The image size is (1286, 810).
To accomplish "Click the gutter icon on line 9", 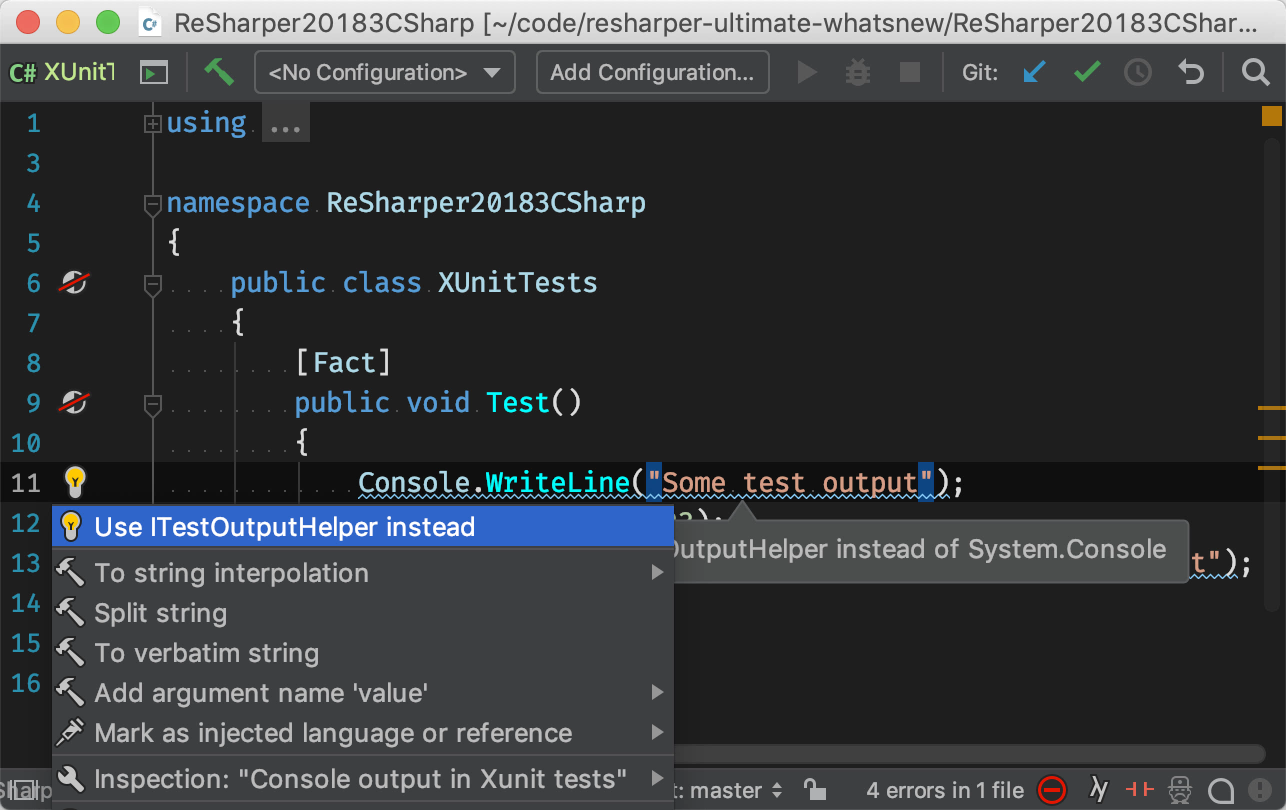I will tap(73, 403).
